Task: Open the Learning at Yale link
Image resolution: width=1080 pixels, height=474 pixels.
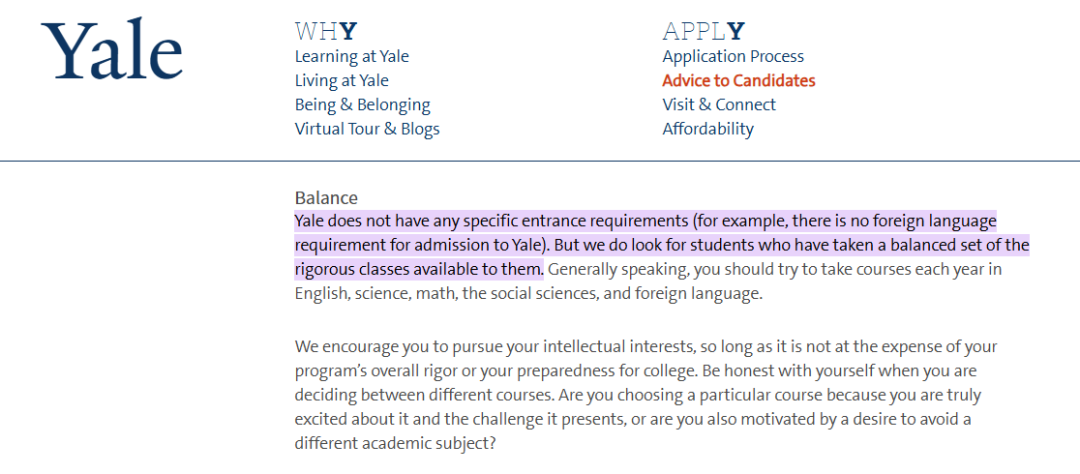Action: pyautogui.click(x=351, y=56)
